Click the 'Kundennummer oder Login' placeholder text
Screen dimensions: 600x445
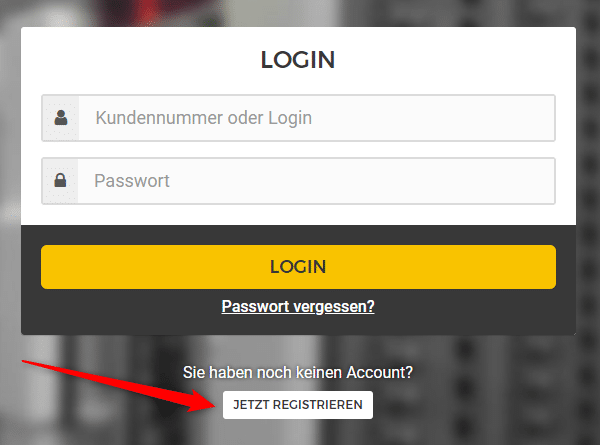204,118
